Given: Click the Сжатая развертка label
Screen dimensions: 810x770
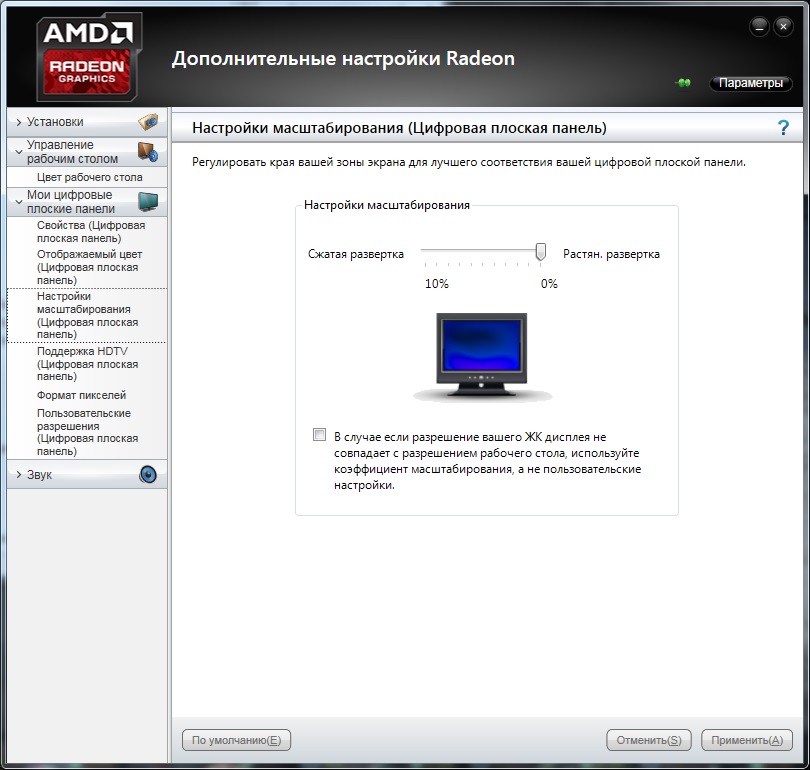Looking at the screenshot, I should point(356,254).
